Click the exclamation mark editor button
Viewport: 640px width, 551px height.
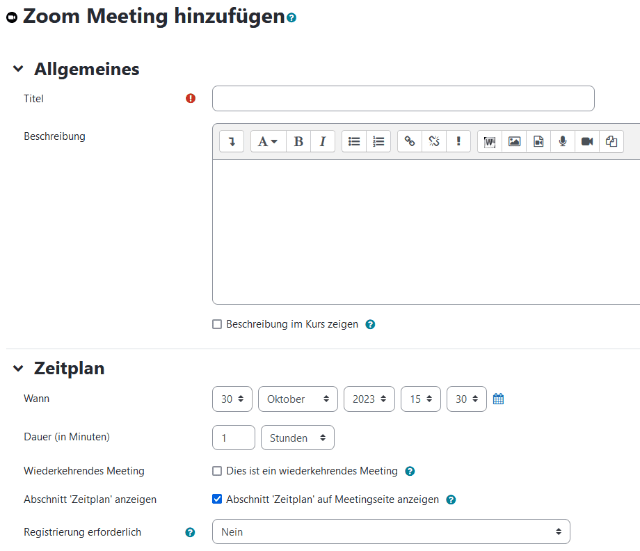tap(458, 142)
